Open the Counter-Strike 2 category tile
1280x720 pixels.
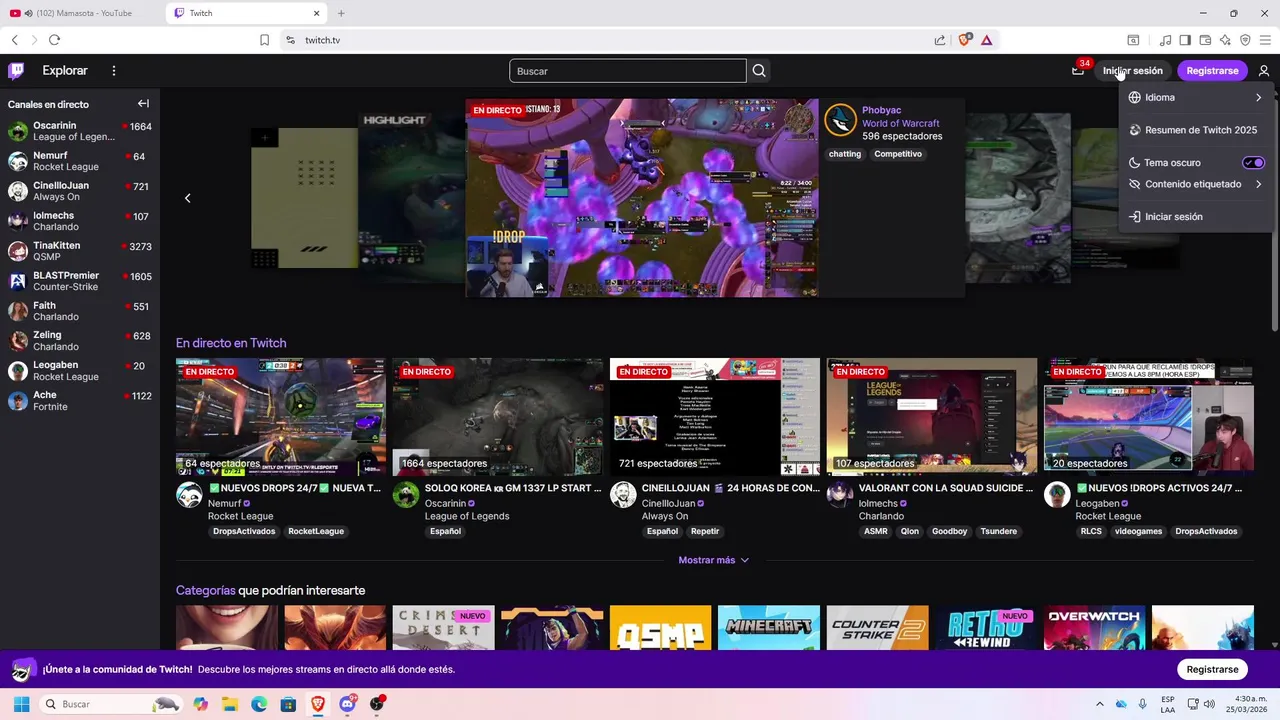pyautogui.click(x=877, y=628)
